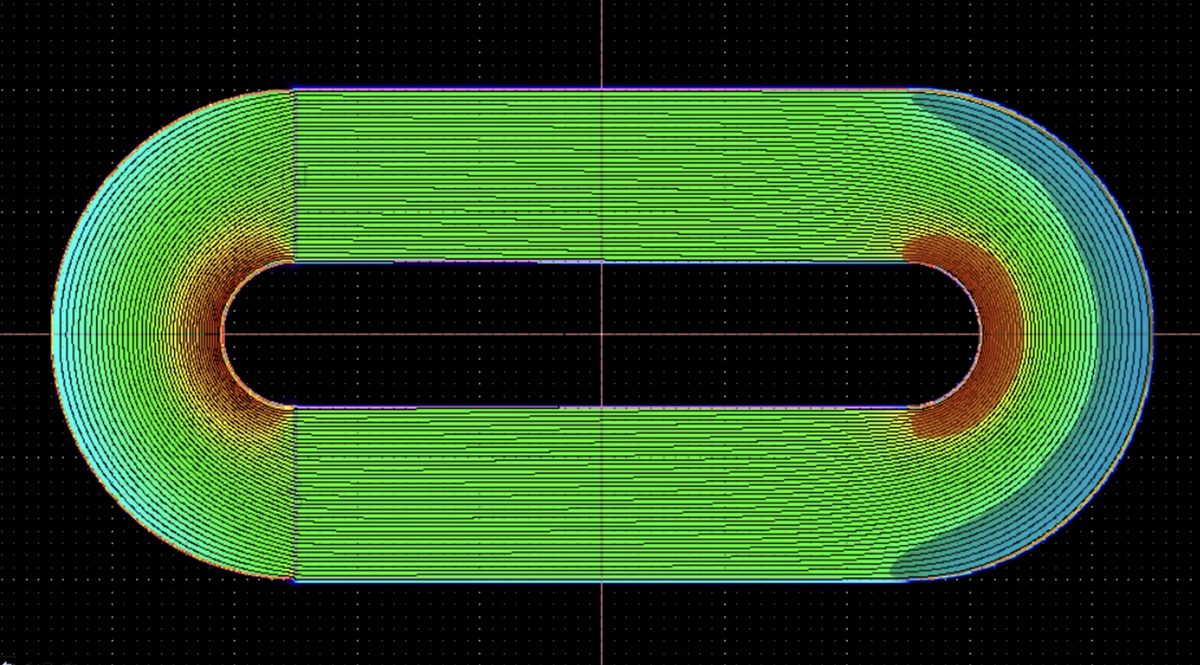This screenshot has width=1200, height=665.
Task: Click the black slot opening in the center
Action: (x=601, y=334)
